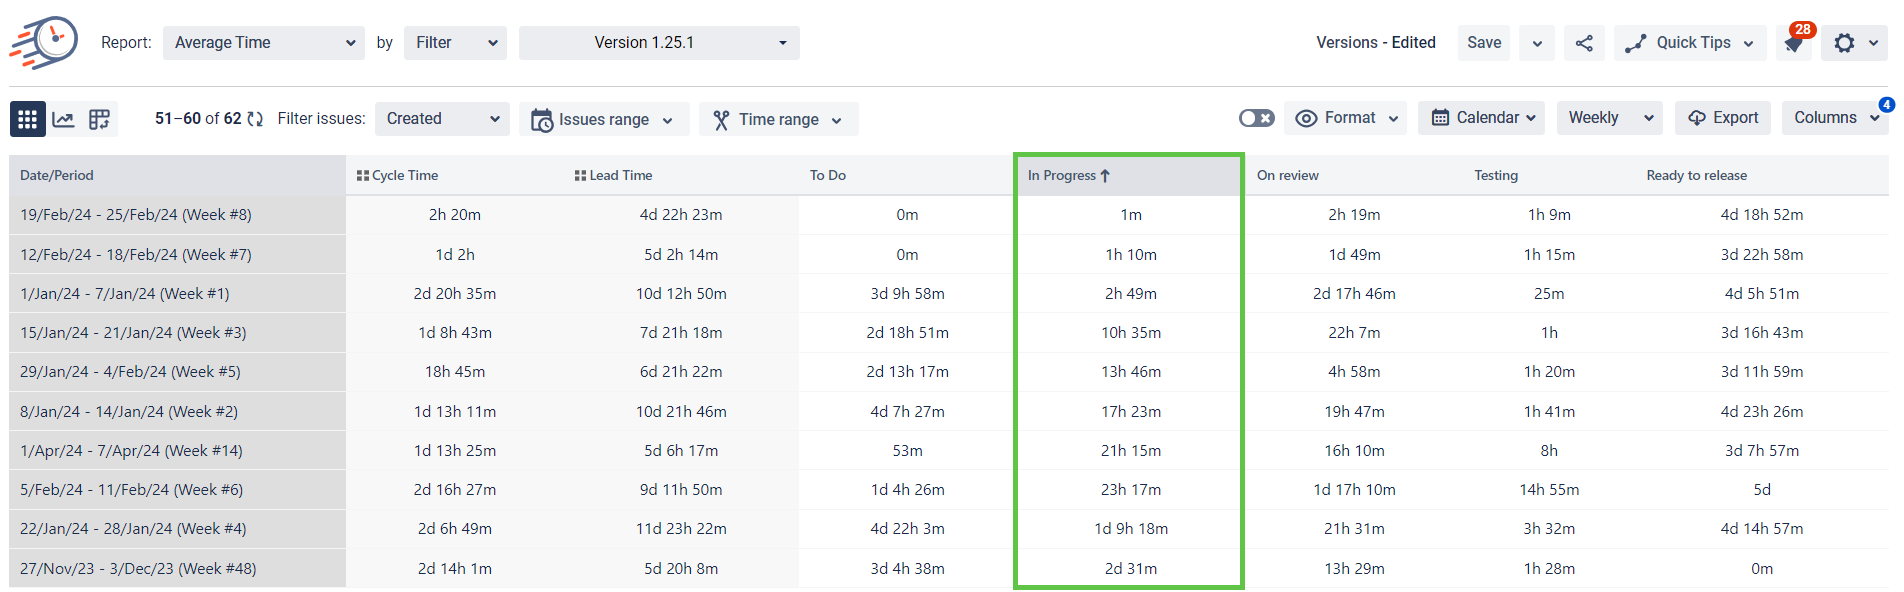Image resolution: width=1904 pixels, height=592 pixels.
Task: Click the Time Between Statuses logo
Action: [45, 42]
